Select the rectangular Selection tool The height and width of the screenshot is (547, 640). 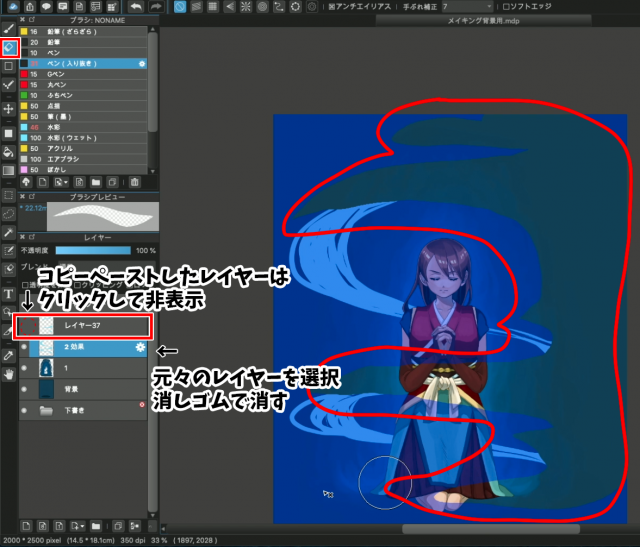pos(9,195)
